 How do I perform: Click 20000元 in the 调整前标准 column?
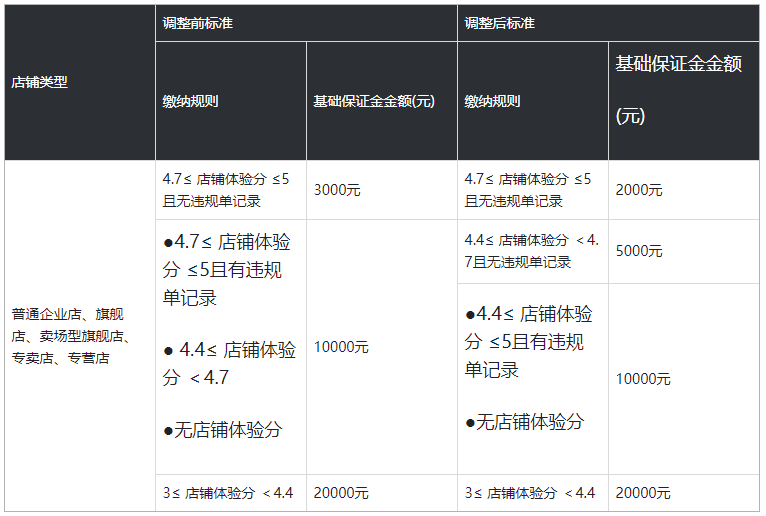[341, 493]
